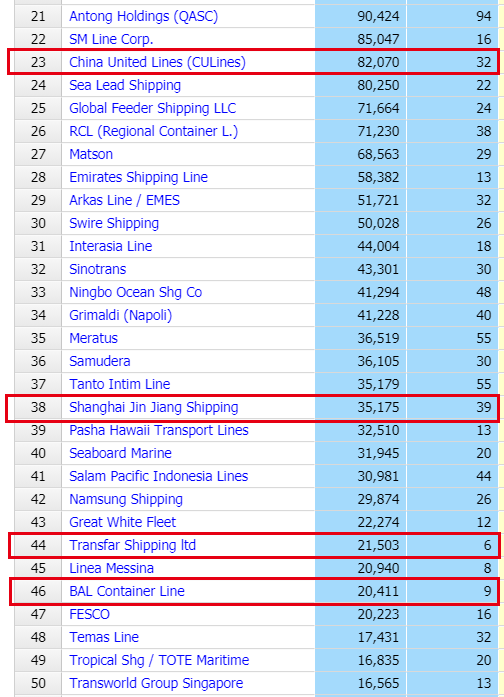This screenshot has height=697, width=504.
Task: Select rank number 44 cell
Action: tap(38, 545)
